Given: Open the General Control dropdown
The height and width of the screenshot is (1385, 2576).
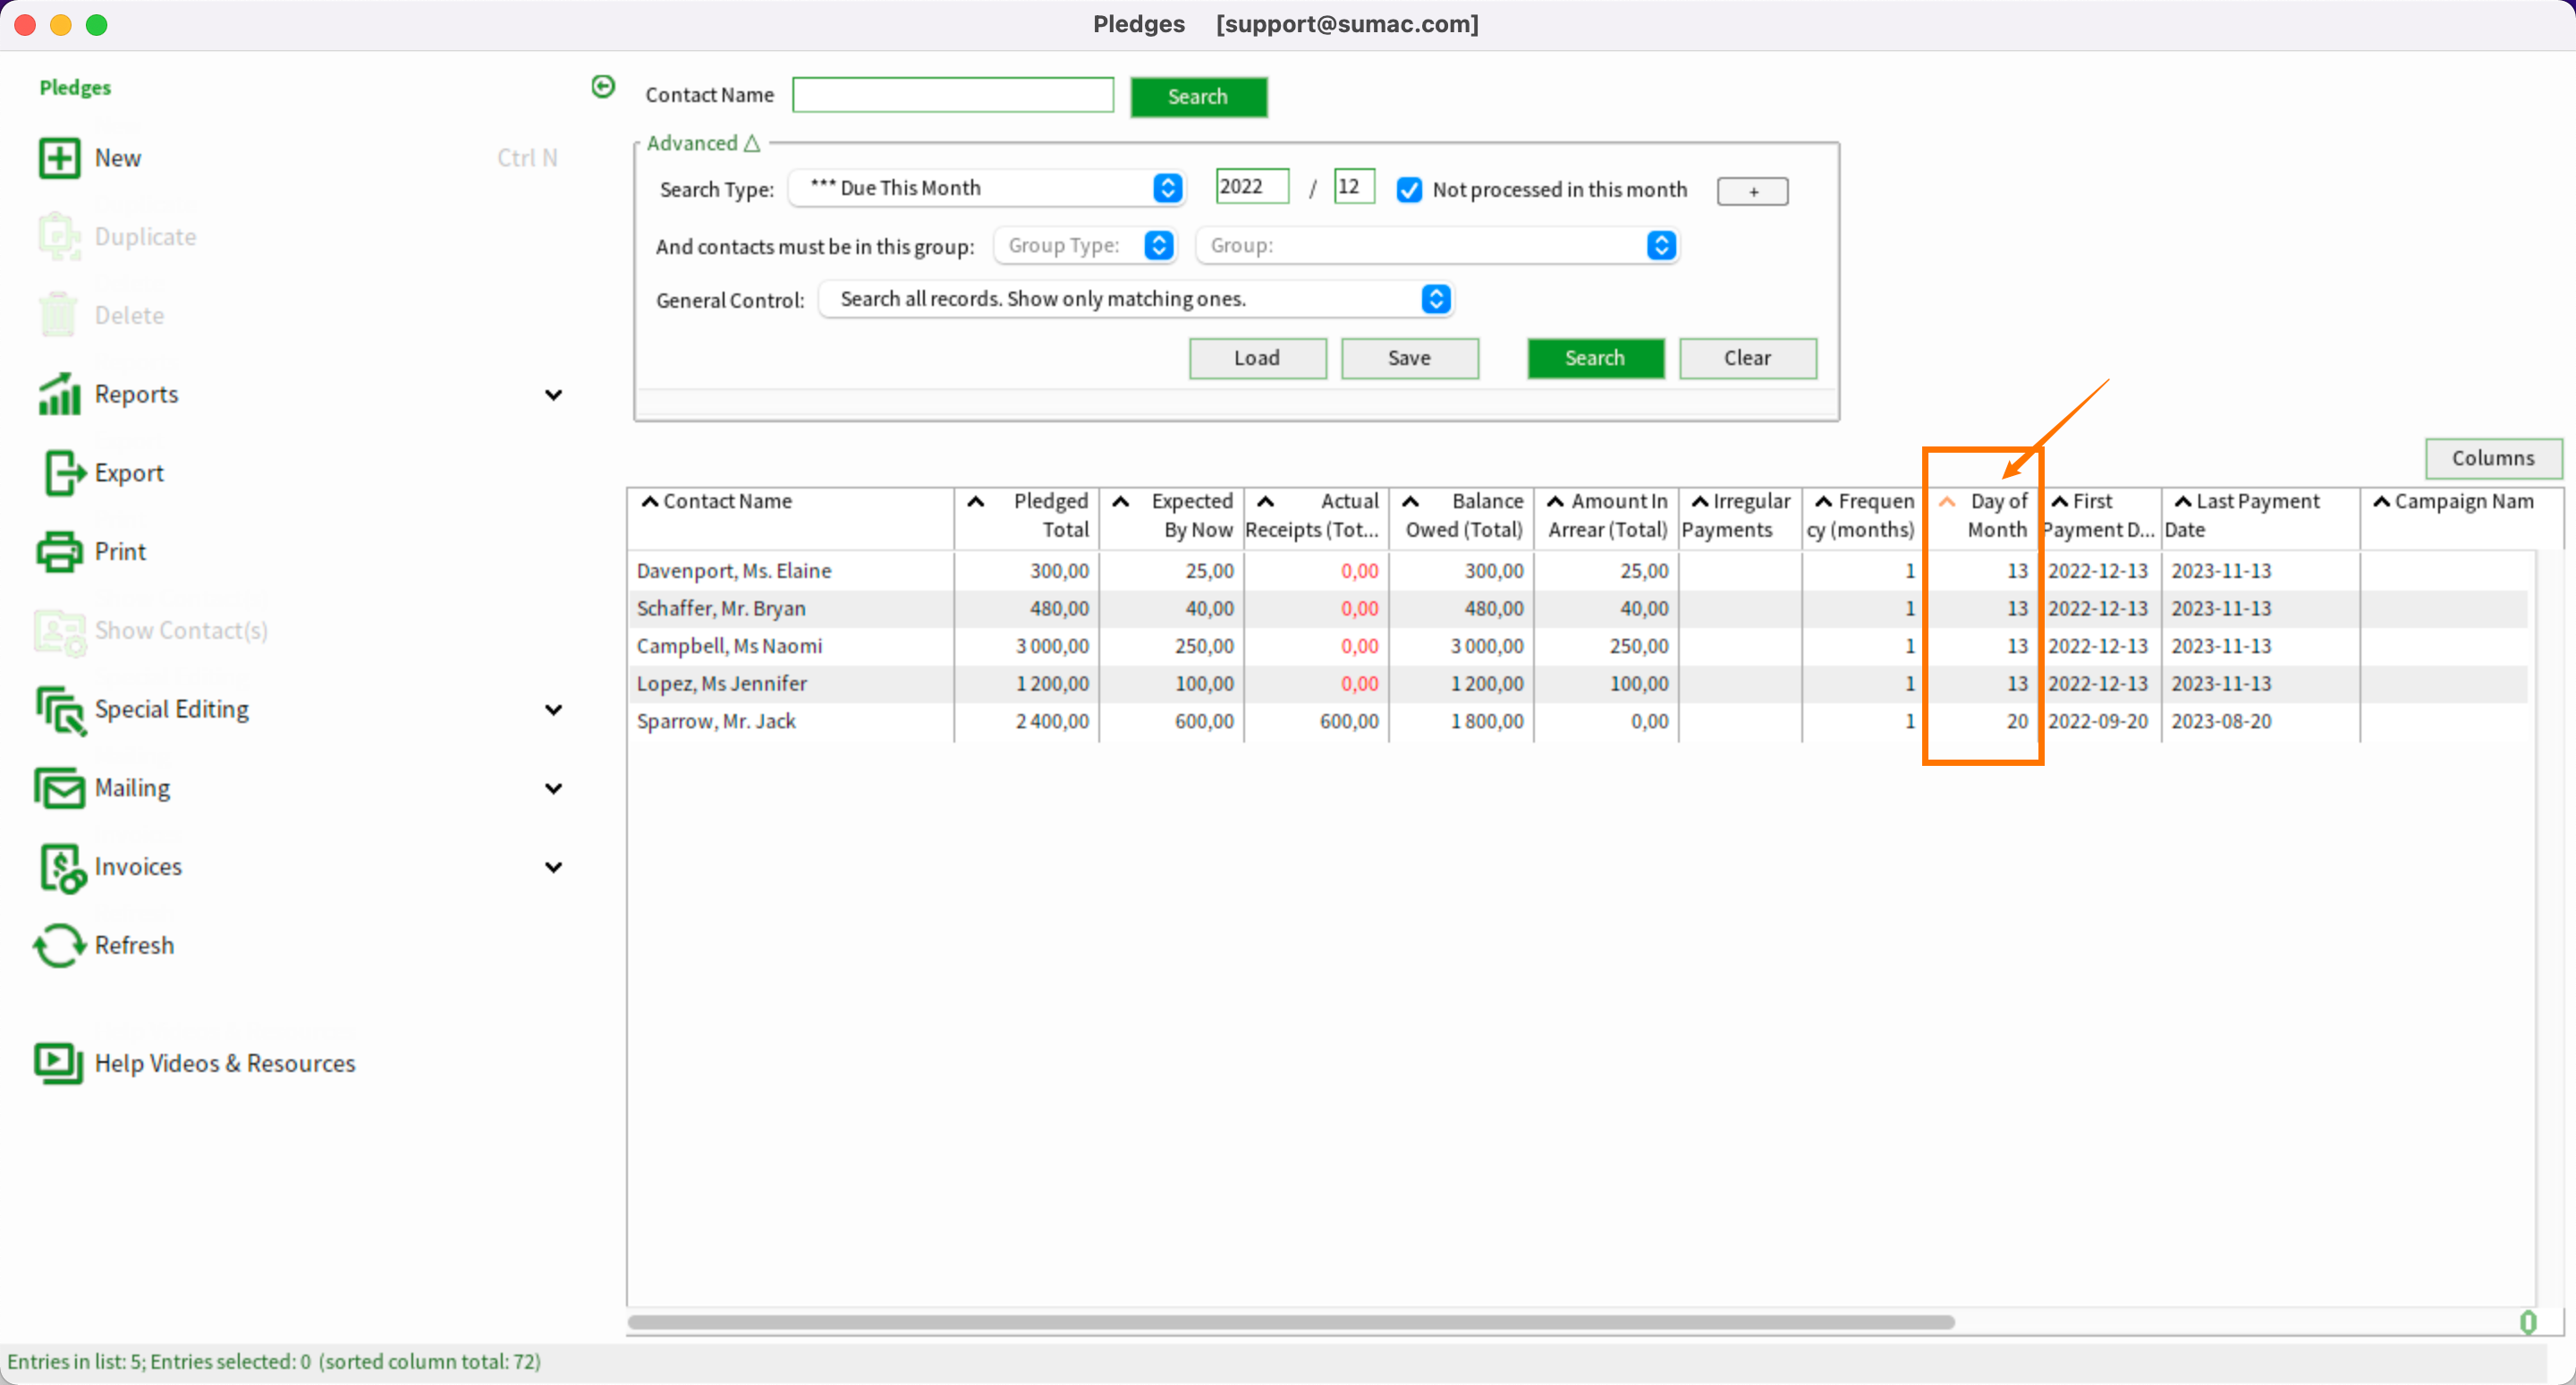Looking at the screenshot, I should [x=1135, y=299].
